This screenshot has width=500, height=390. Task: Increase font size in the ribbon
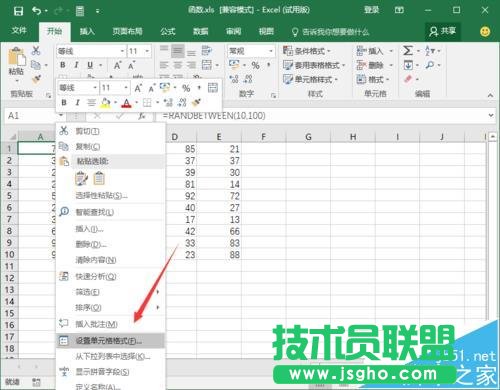117,65
